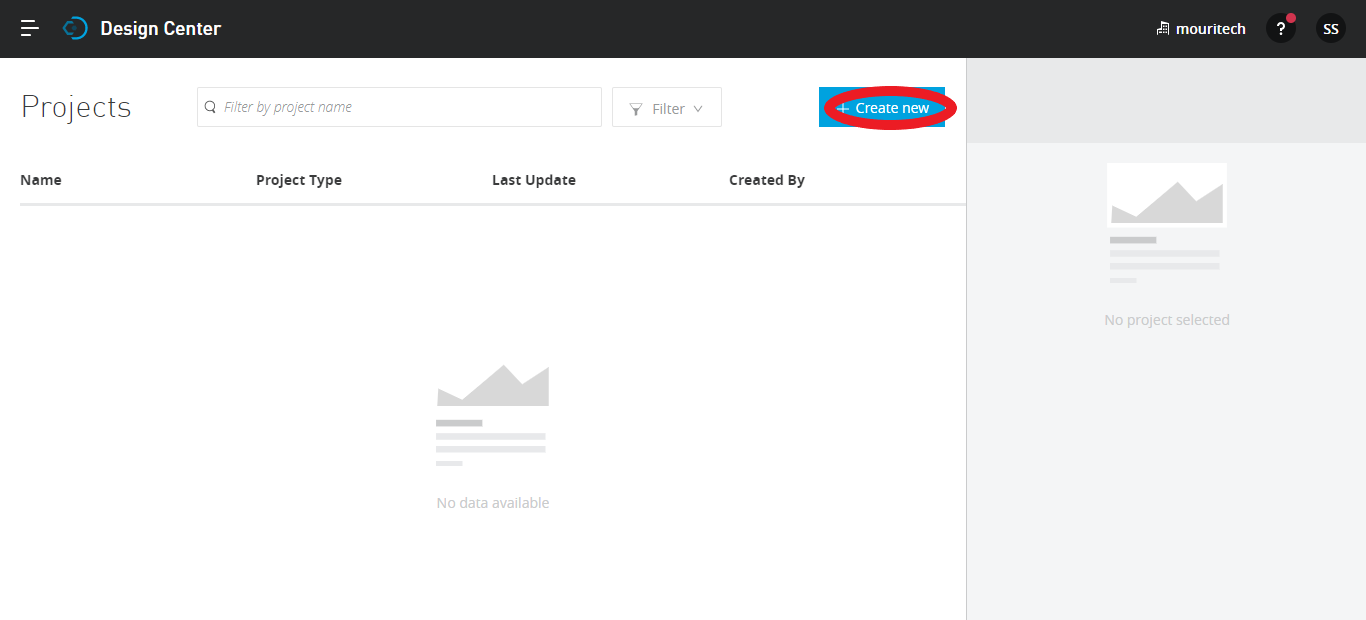Screen dimensions: 1366x620
Task: Sort by Created By column header
Action: click(767, 180)
